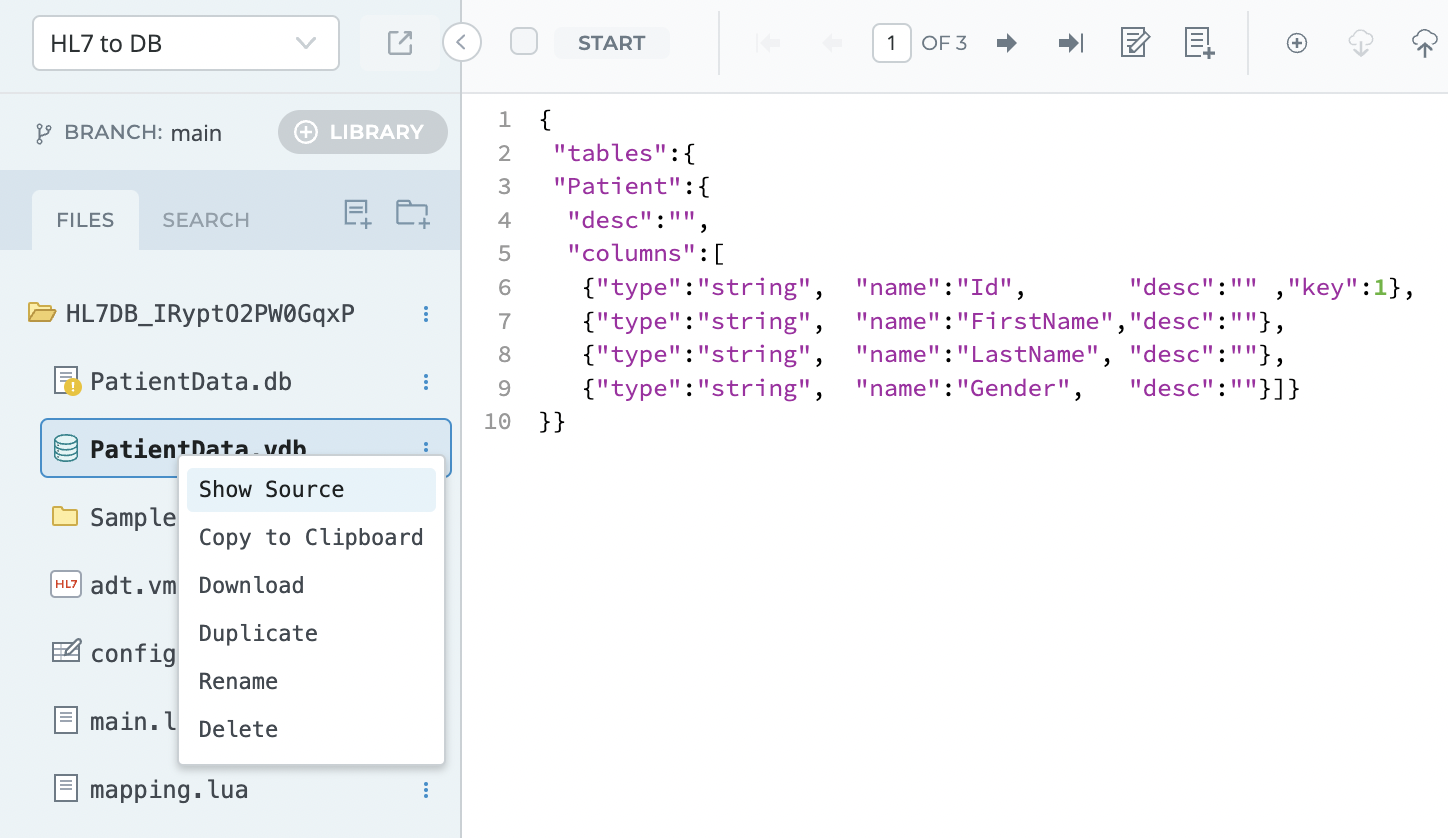The width and height of the screenshot is (1448, 838).
Task: Create a new folder with folder-plus icon
Action: coord(412,213)
